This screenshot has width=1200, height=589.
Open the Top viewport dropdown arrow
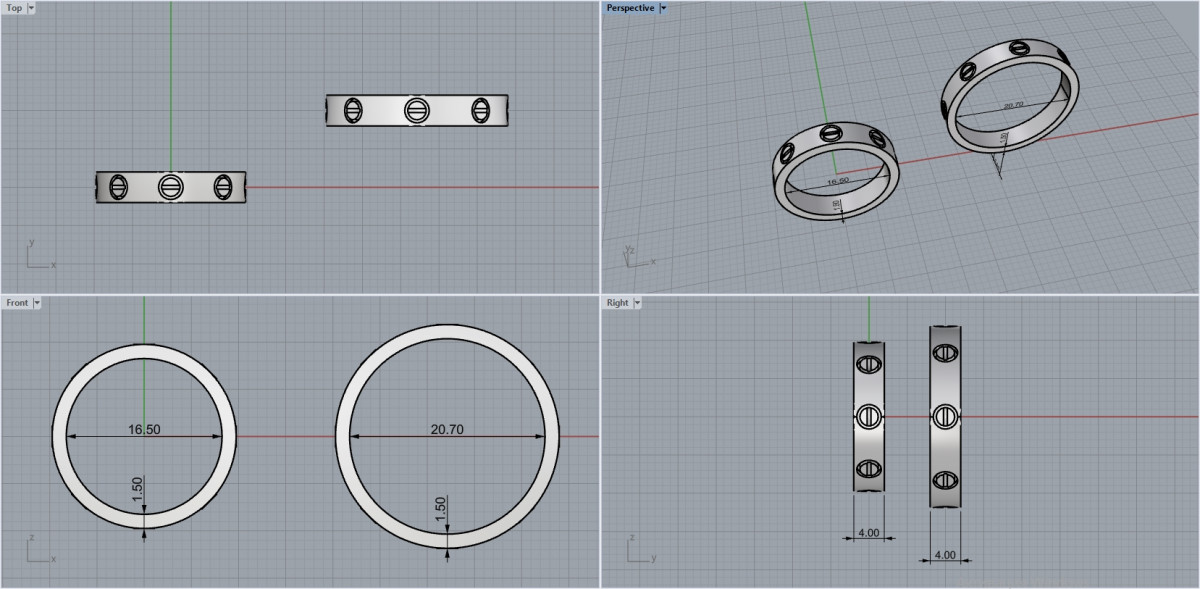tap(31, 7)
